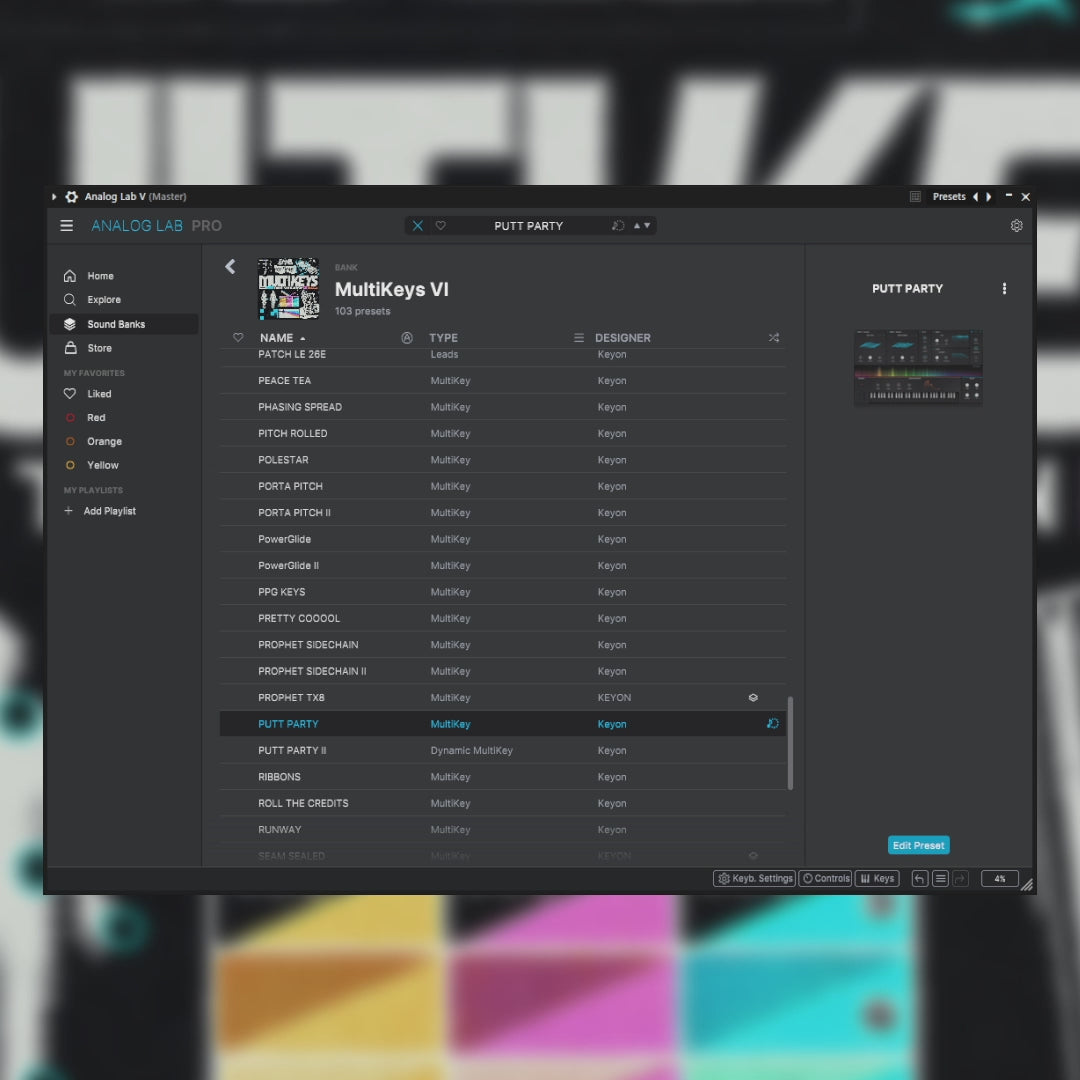Image resolution: width=1080 pixels, height=1080 pixels.
Task: Click the preset list scrollbar
Action: tap(790, 743)
